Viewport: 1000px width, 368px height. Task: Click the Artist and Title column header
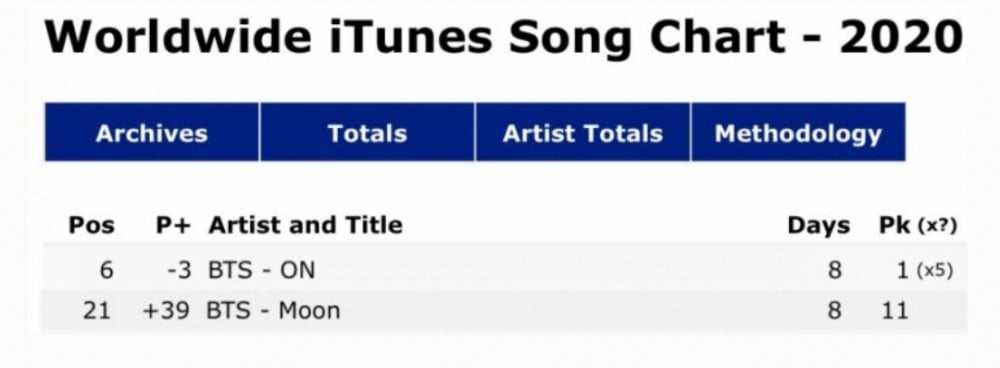[x=305, y=225]
